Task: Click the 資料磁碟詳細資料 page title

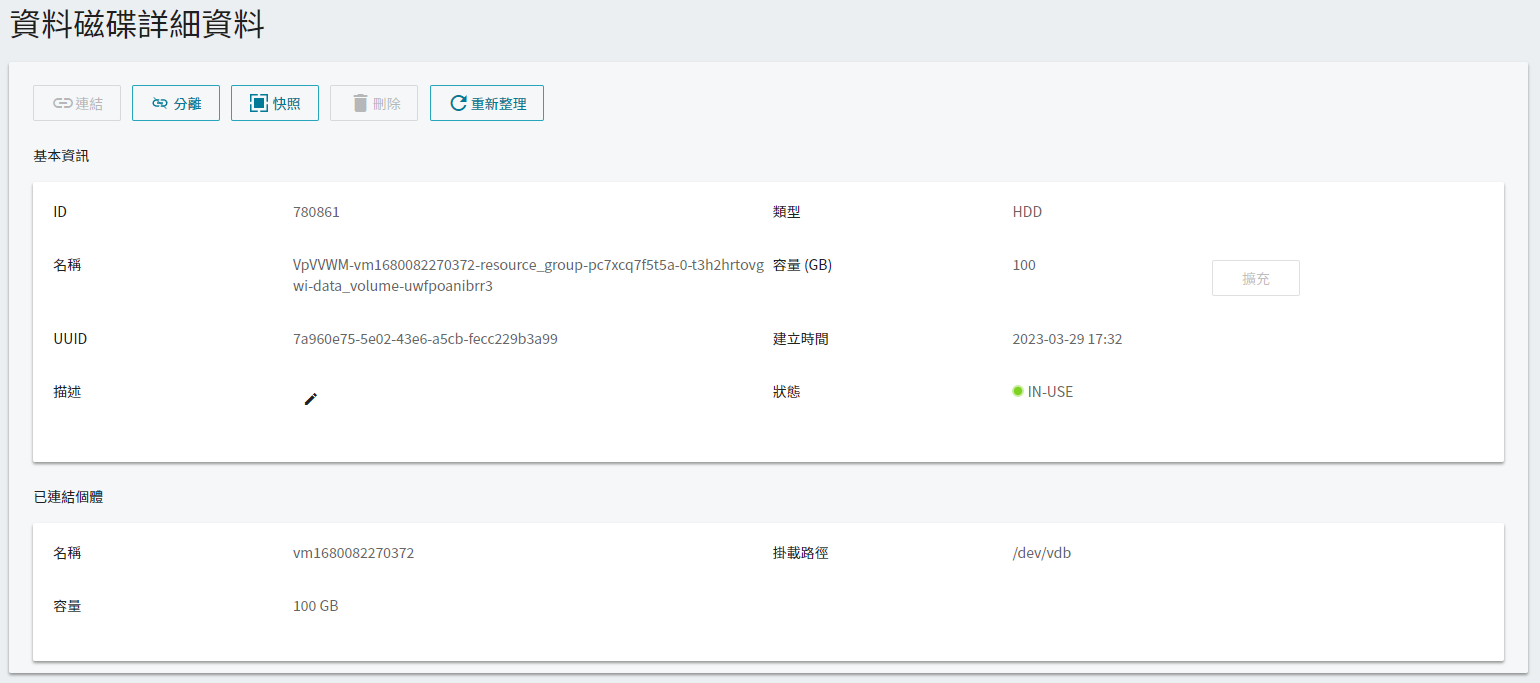Action: [137, 24]
